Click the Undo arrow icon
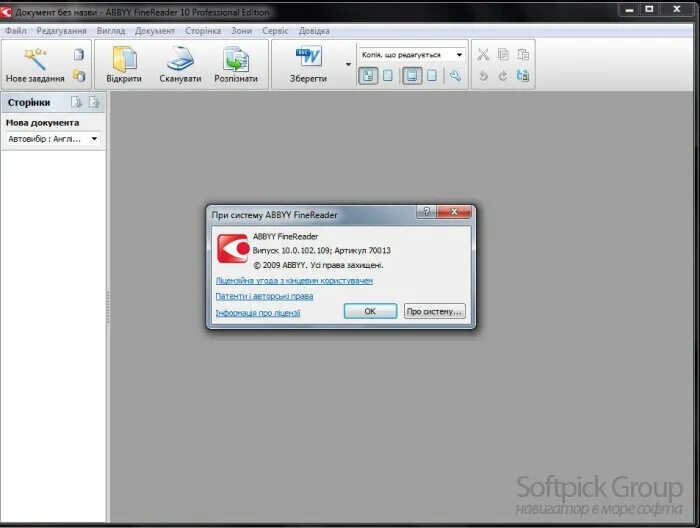Screen dimensions: 700x528 click(x=483, y=75)
